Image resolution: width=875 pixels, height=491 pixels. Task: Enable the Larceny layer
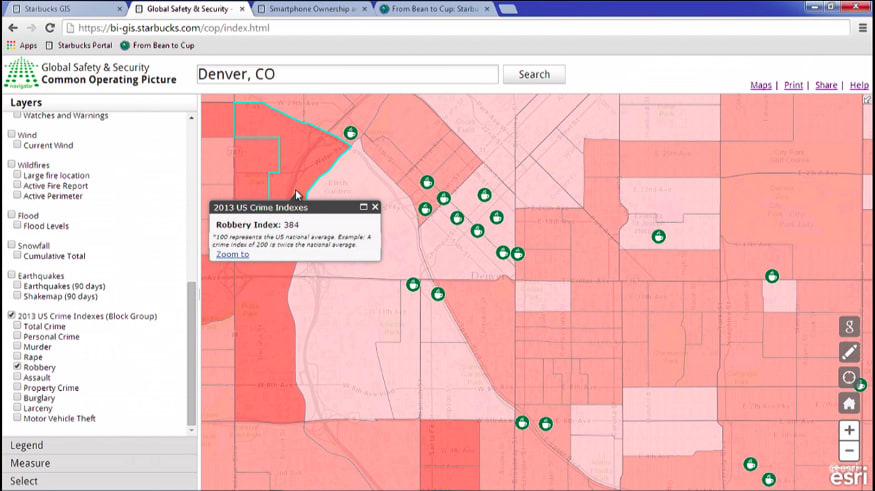tap(17, 407)
